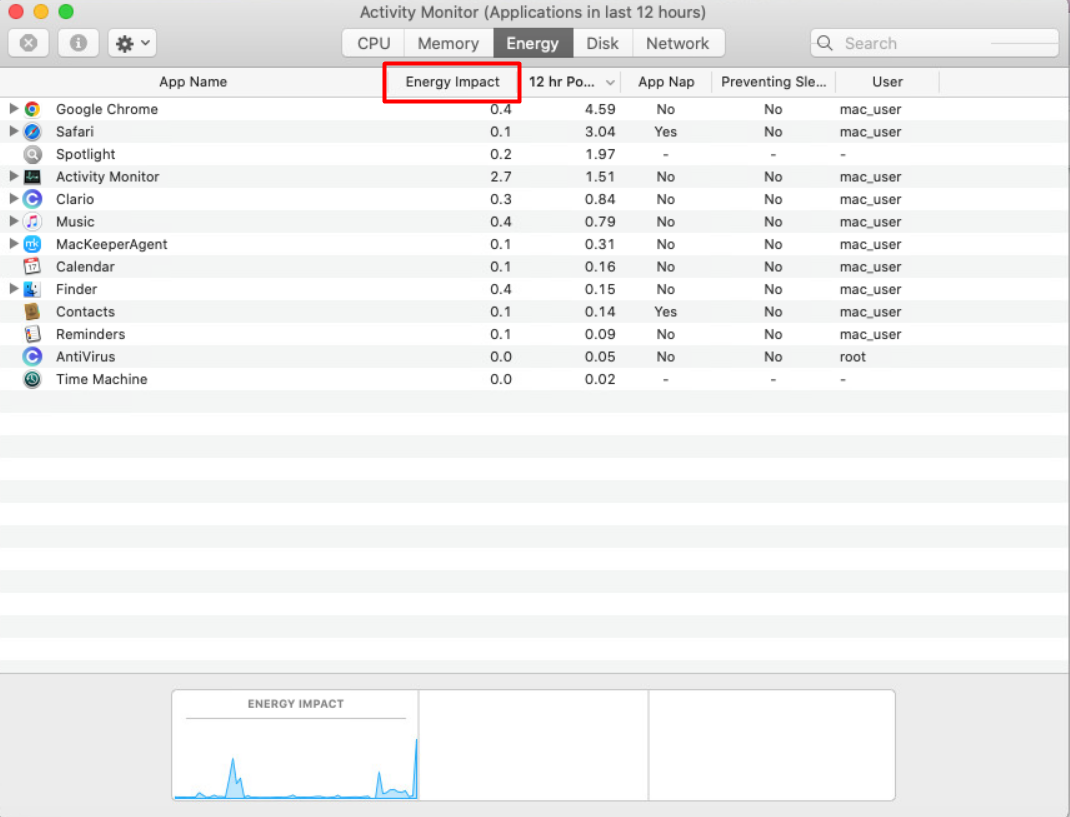This screenshot has height=817, width=1070.
Task: Select the Reminders row name
Action: [91, 334]
